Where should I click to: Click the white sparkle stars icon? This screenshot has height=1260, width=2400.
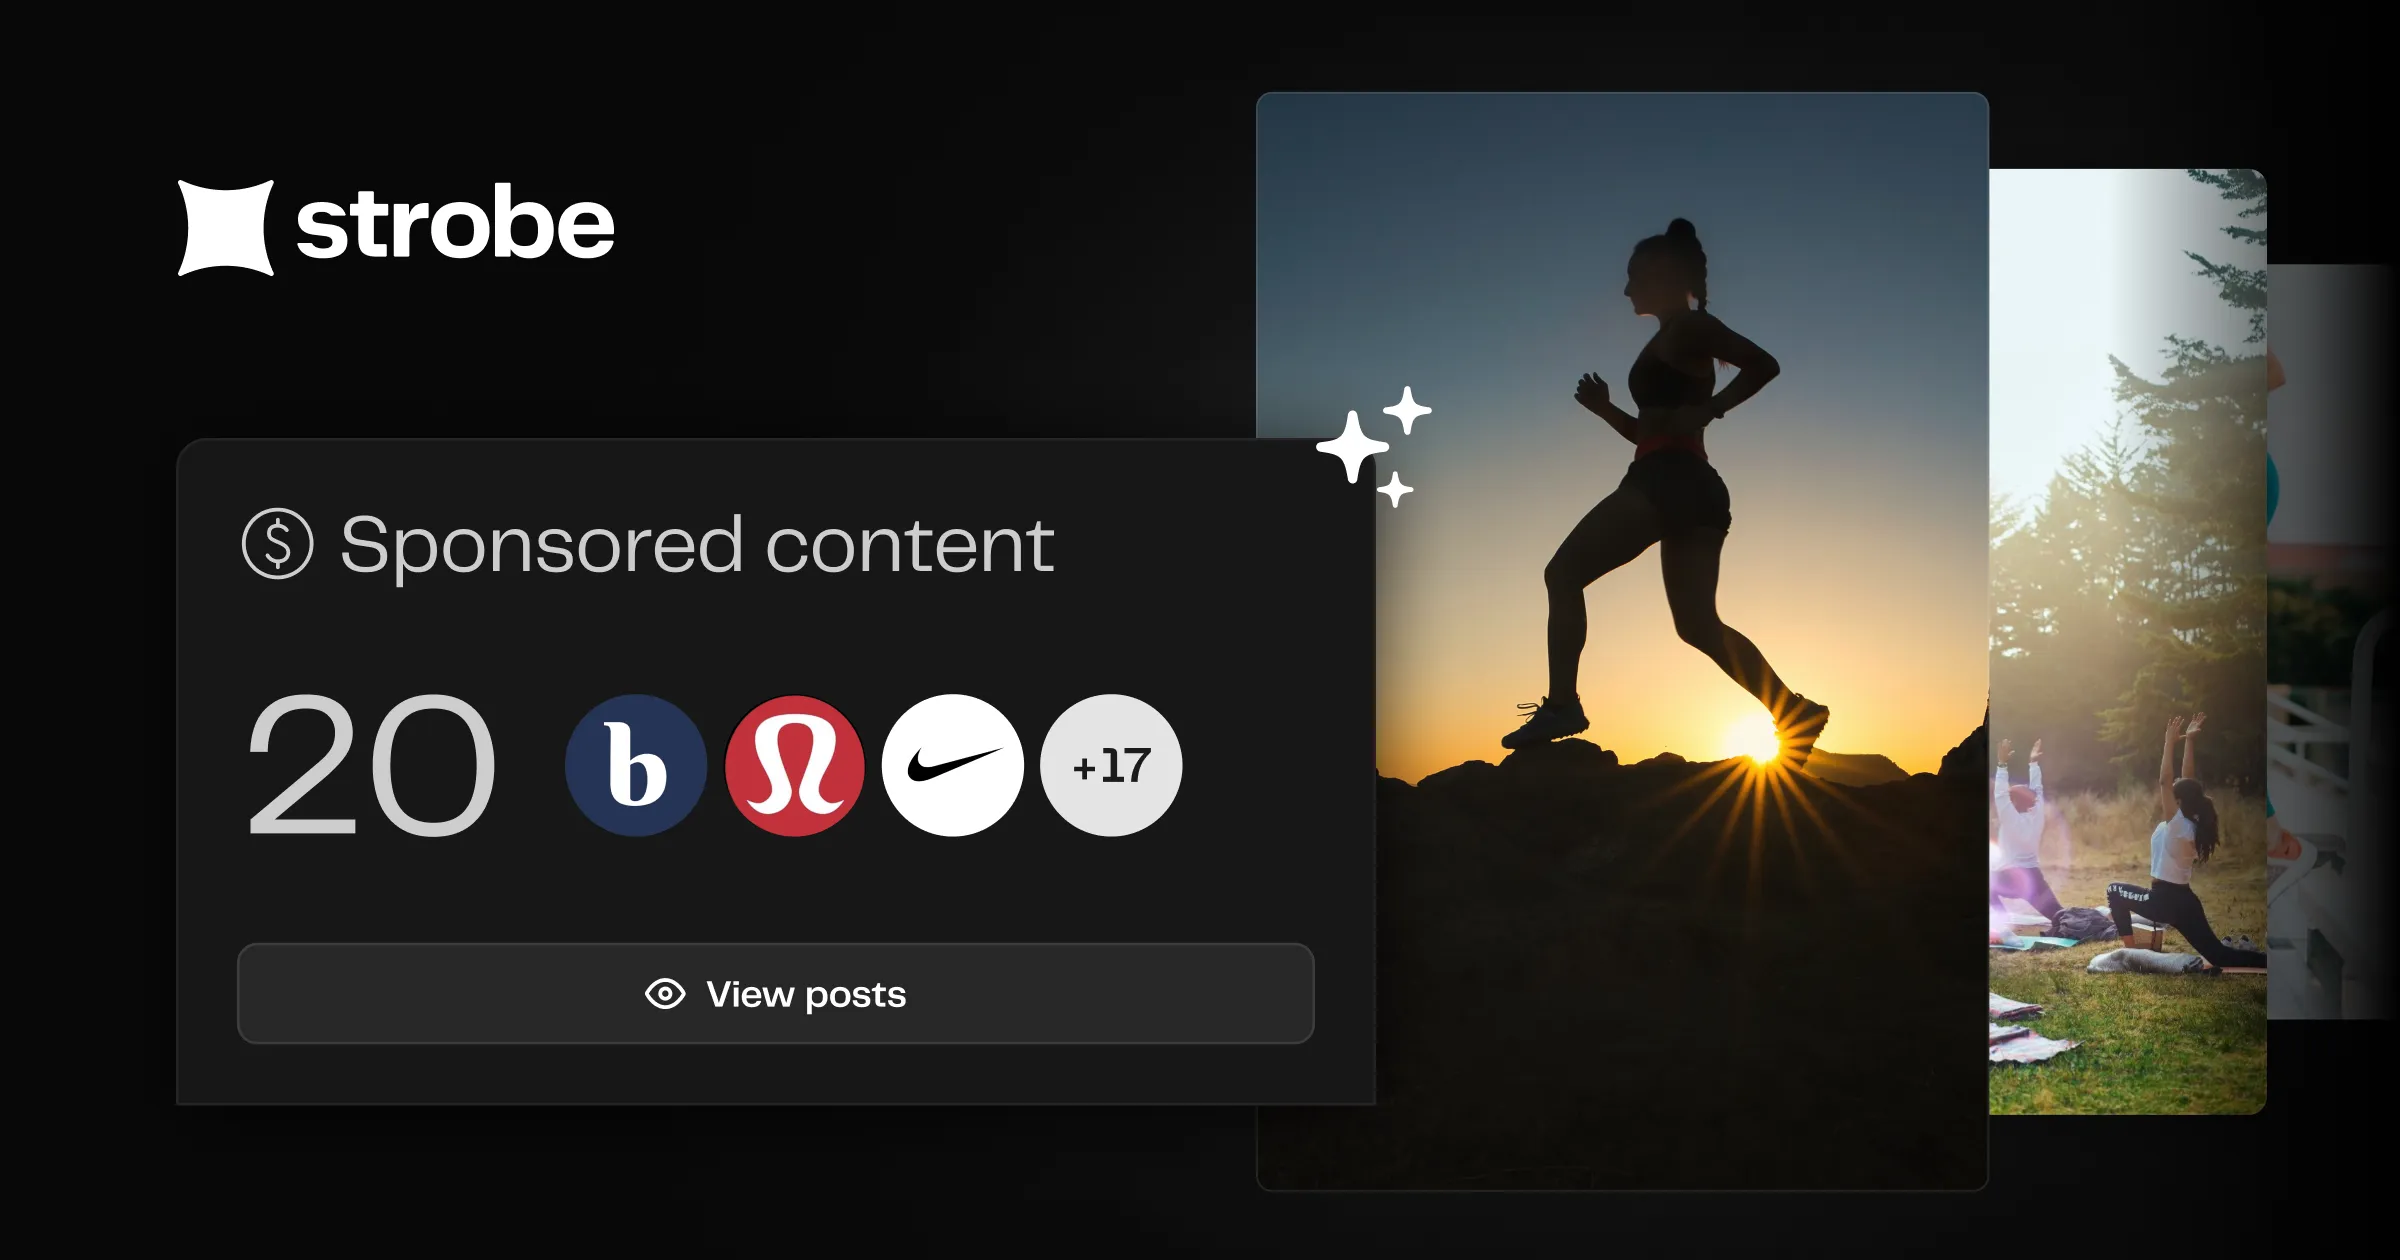(1374, 446)
